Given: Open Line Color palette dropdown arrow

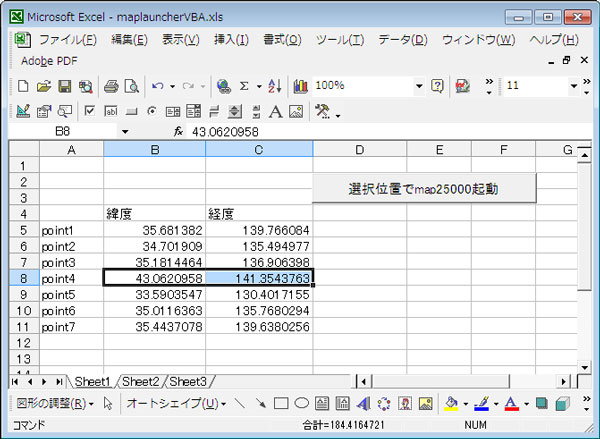Looking at the screenshot, I should pyautogui.click(x=496, y=404).
